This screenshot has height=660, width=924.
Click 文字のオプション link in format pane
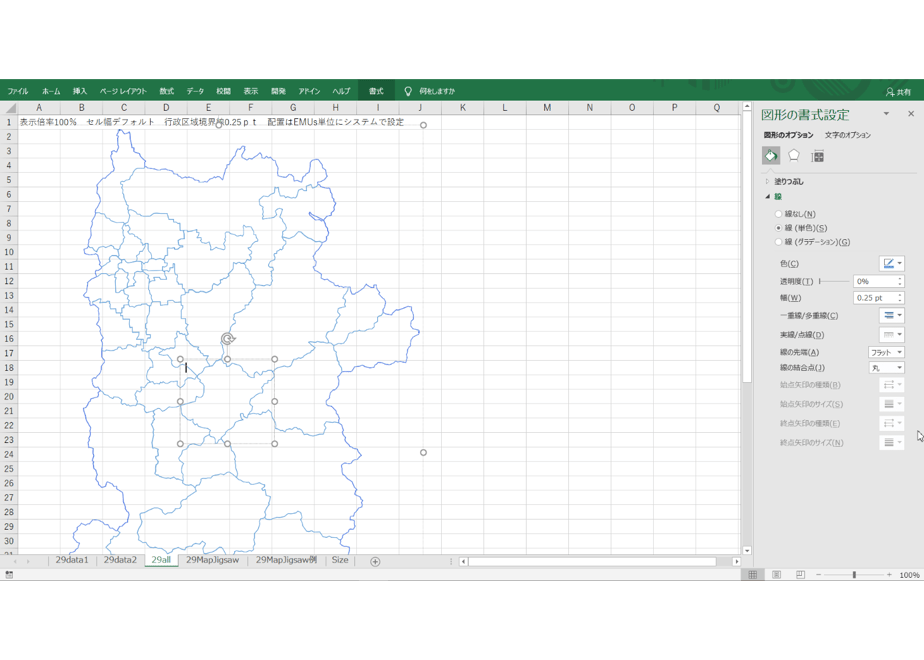click(847, 135)
